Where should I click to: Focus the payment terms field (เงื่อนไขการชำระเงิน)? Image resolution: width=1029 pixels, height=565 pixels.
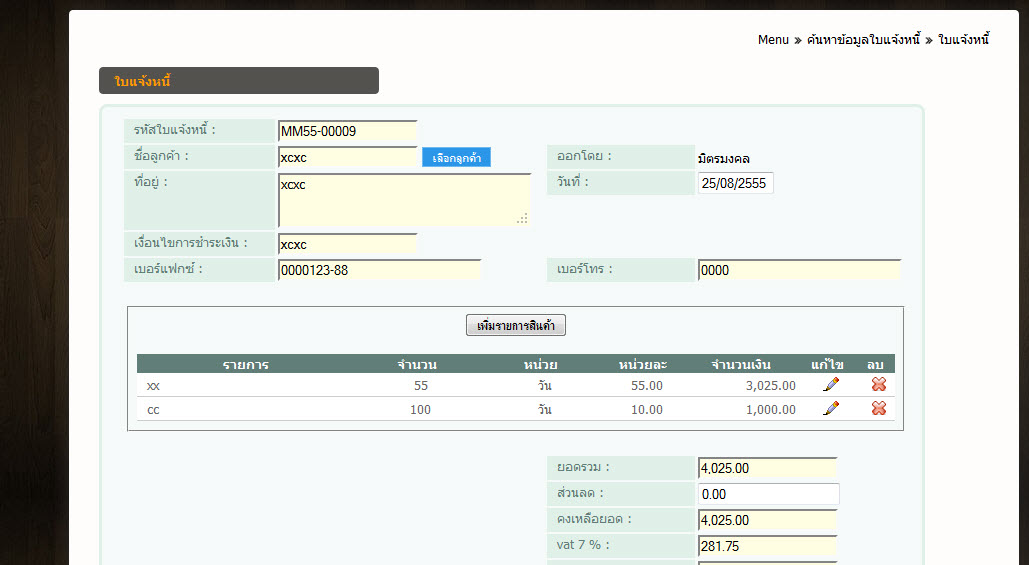coord(348,244)
